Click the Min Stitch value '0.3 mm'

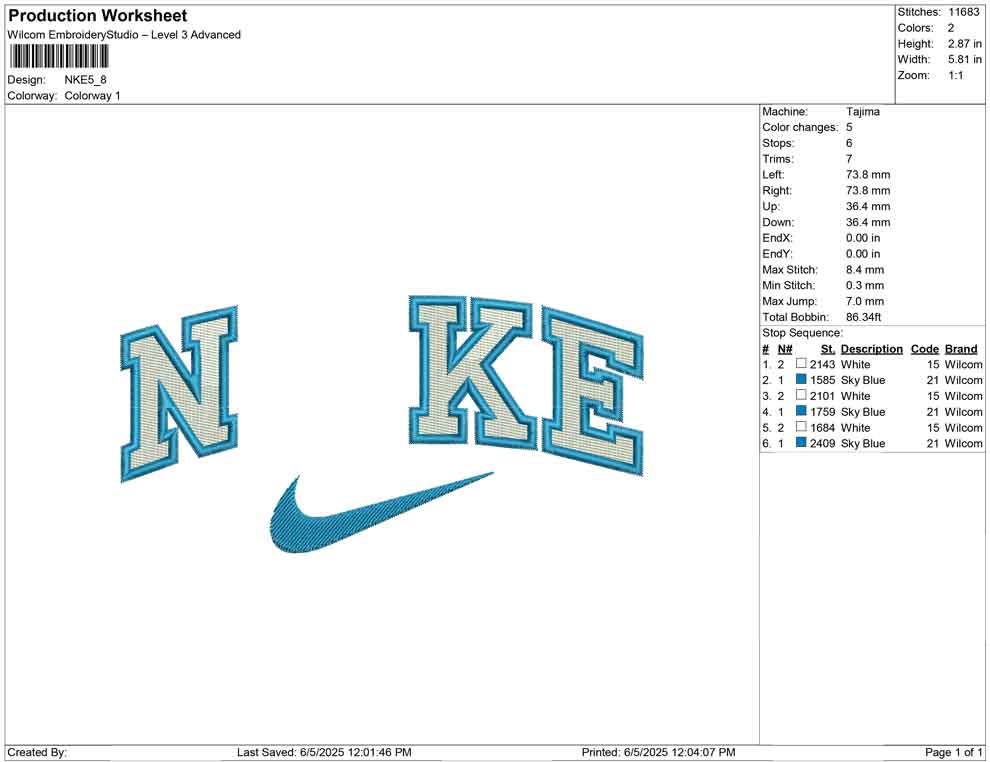(x=865, y=285)
